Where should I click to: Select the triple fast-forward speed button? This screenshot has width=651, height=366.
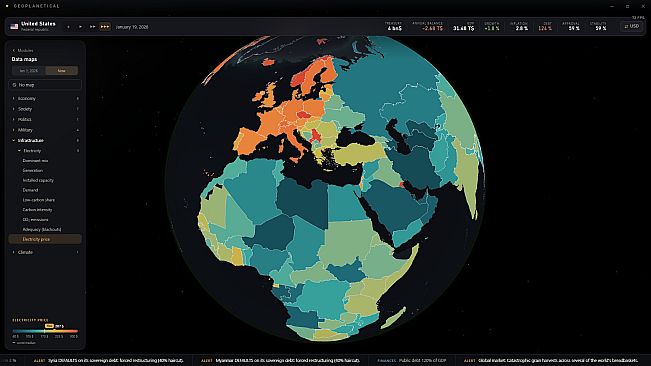[x=105, y=27]
